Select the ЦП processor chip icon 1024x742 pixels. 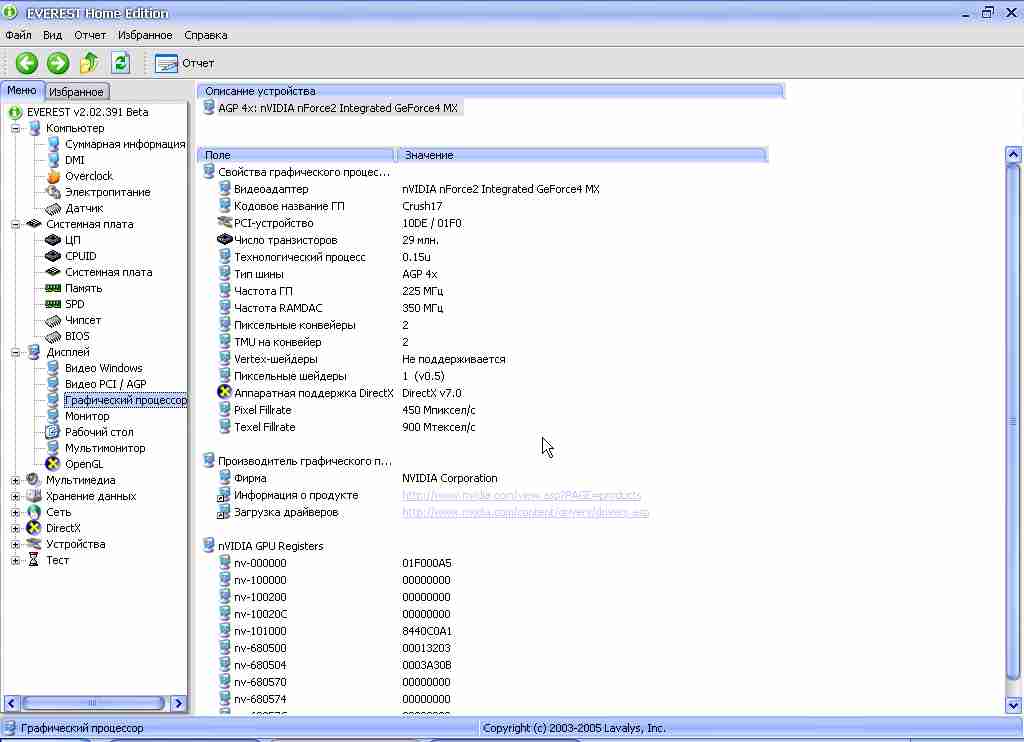53,240
